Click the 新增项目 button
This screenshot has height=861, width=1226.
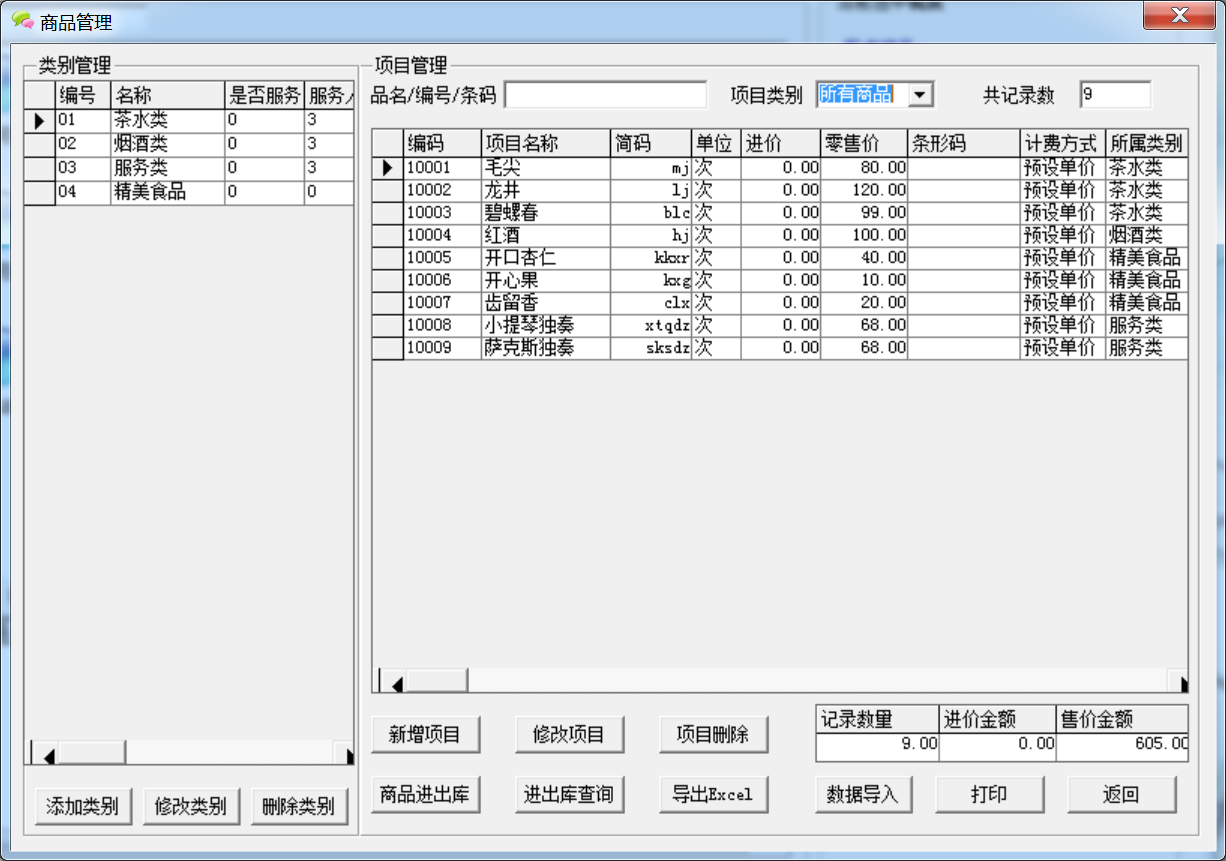pos(425,735)
